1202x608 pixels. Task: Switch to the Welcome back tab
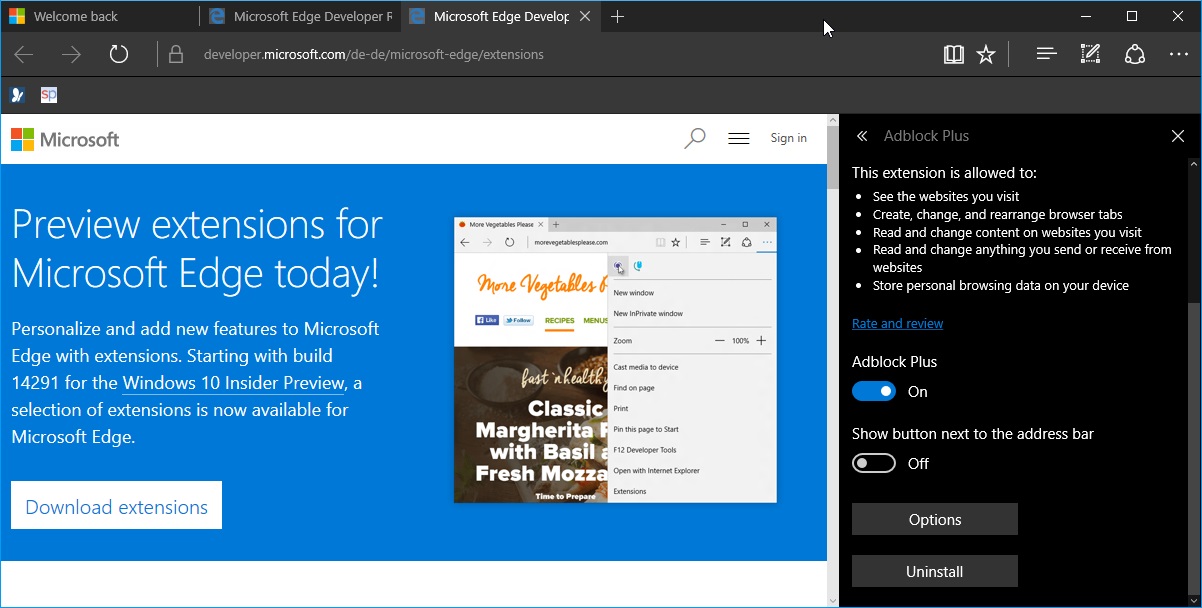[100, 16]
